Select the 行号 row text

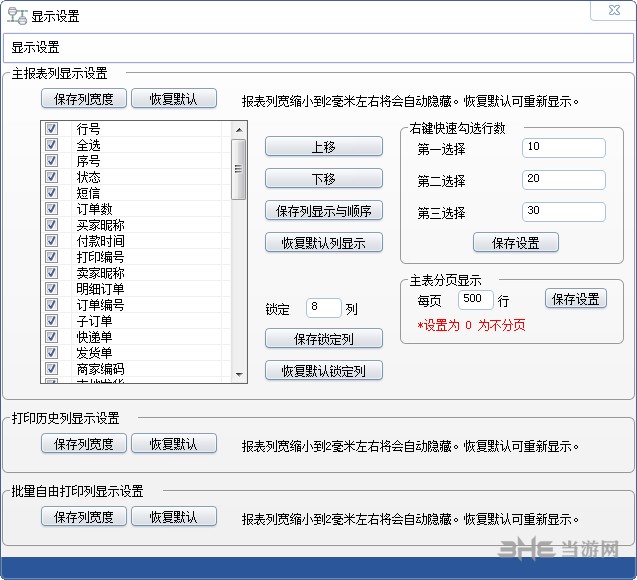point(88,129)
